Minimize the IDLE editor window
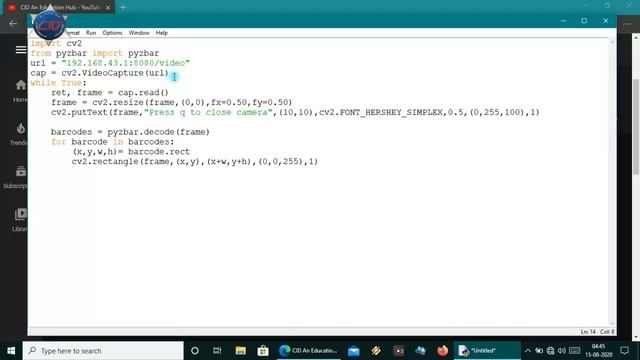The image size is (640, 360). pos(563,20)
